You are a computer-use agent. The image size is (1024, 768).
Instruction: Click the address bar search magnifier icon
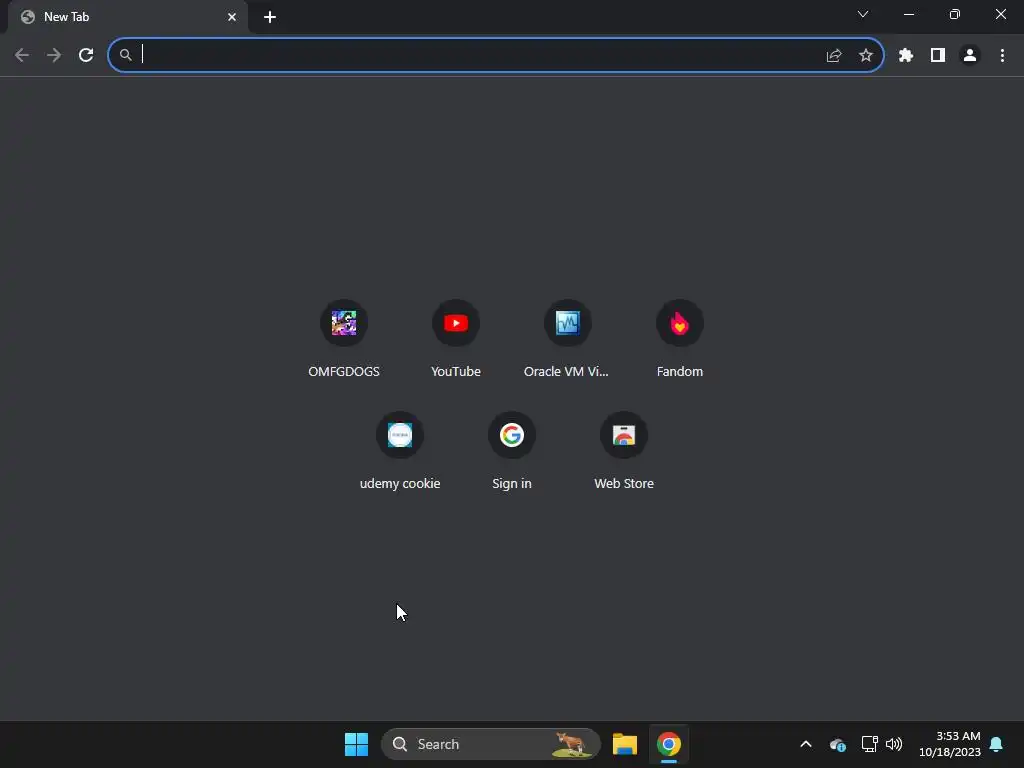coord(125,56)
